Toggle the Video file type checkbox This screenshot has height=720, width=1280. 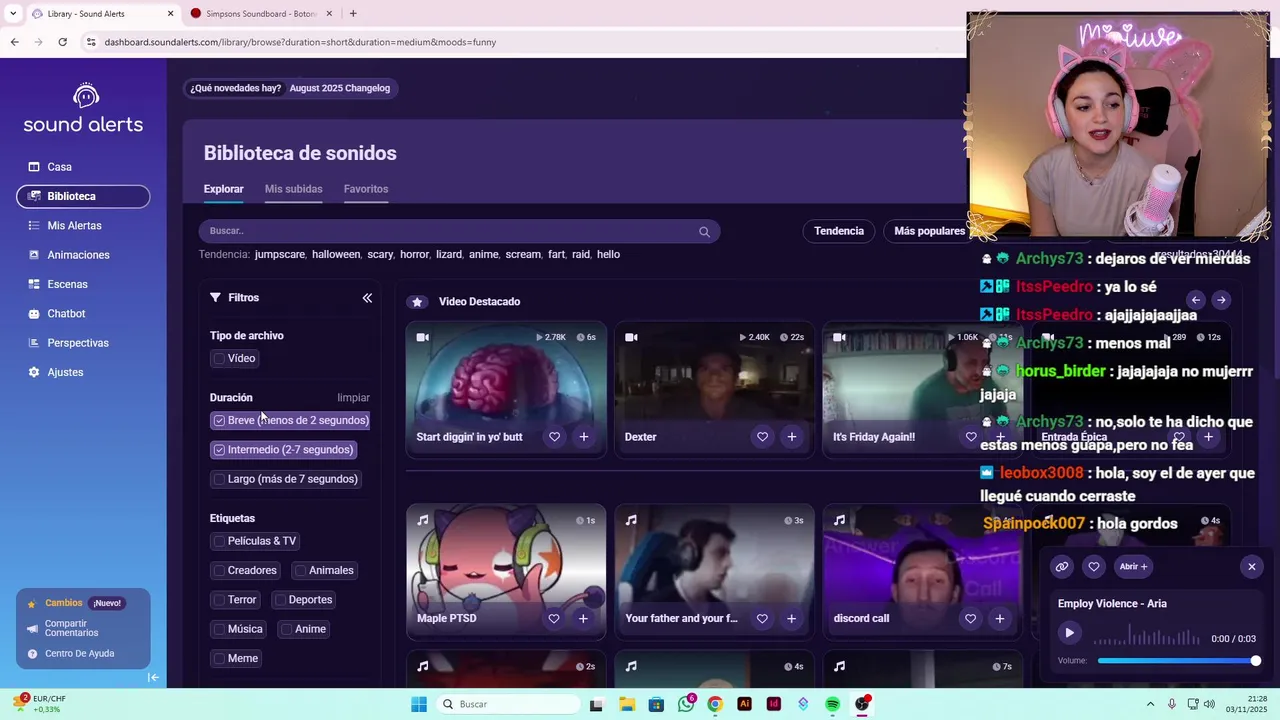219,359
